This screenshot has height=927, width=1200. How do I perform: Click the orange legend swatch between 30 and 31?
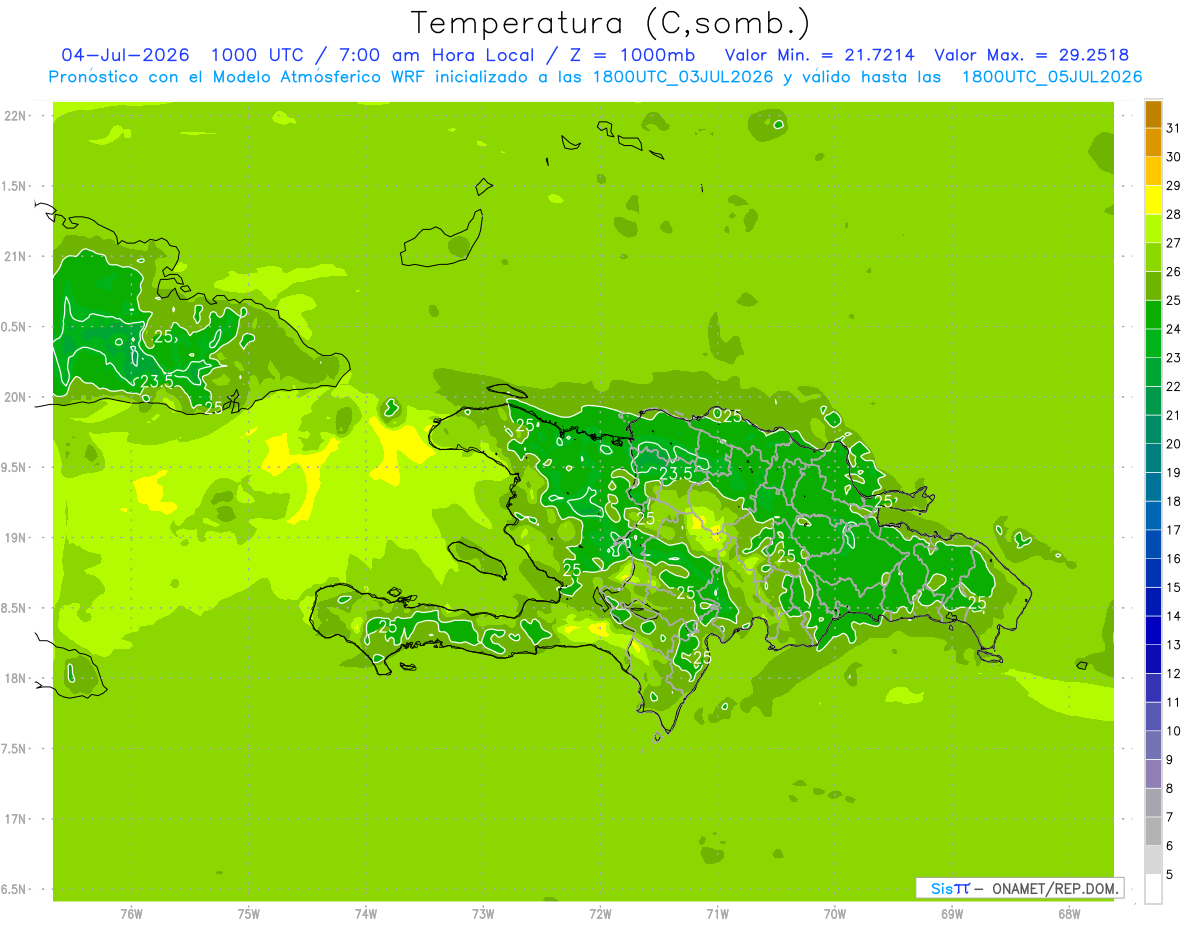(x=1153, y=142)
